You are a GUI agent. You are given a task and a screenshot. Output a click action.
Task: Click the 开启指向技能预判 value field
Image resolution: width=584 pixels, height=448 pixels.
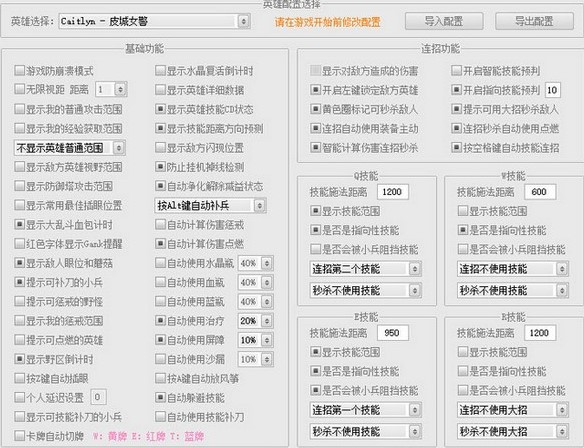click(552, 90)
